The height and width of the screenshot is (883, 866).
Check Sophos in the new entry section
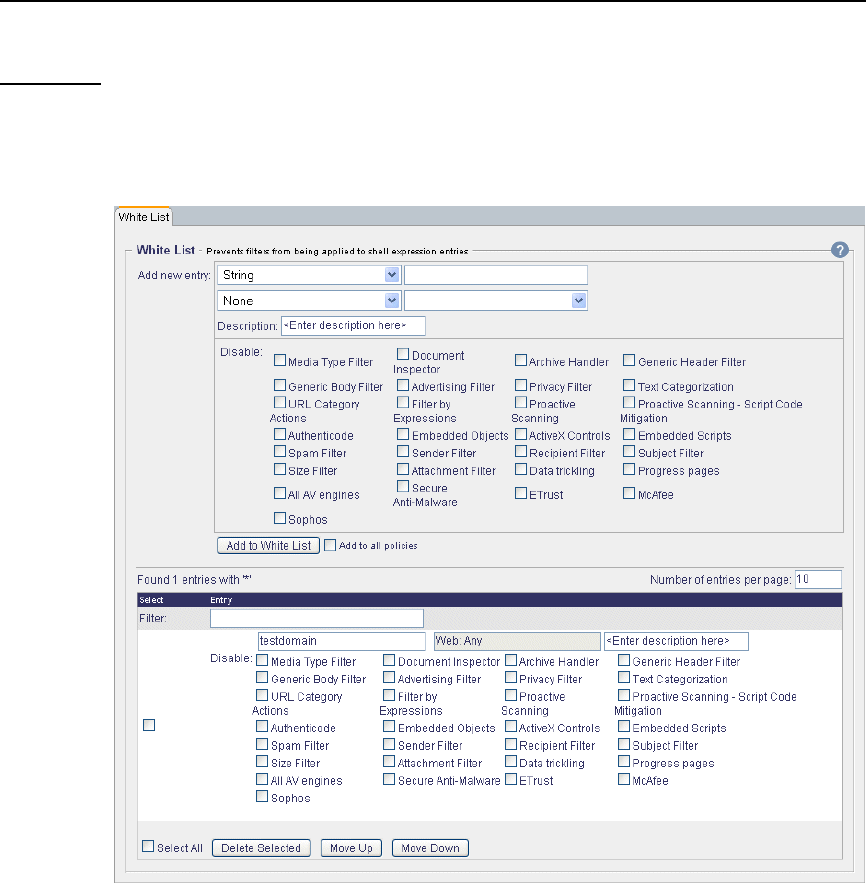click(280, 518)
